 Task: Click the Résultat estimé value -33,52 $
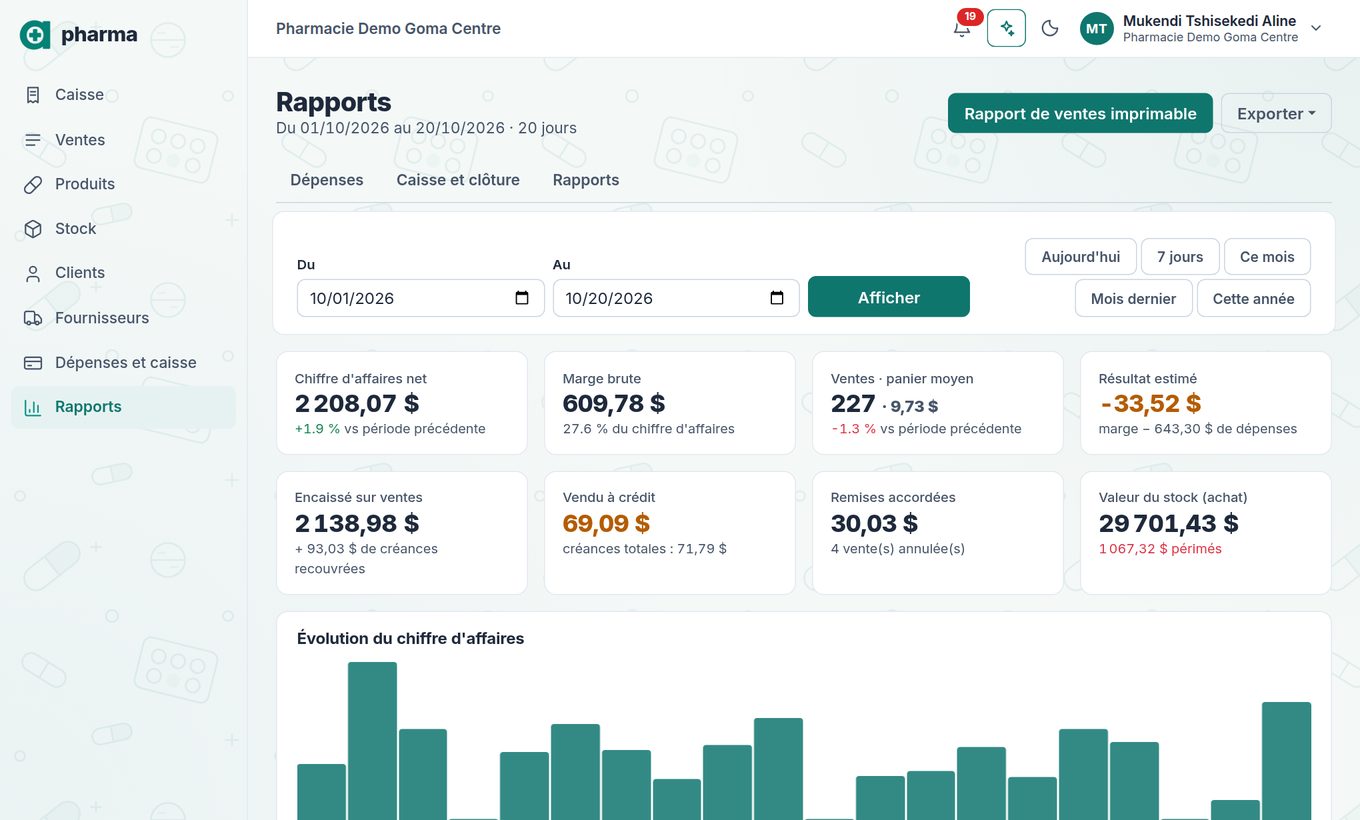pyautogui.click(x=1150, y=404)
